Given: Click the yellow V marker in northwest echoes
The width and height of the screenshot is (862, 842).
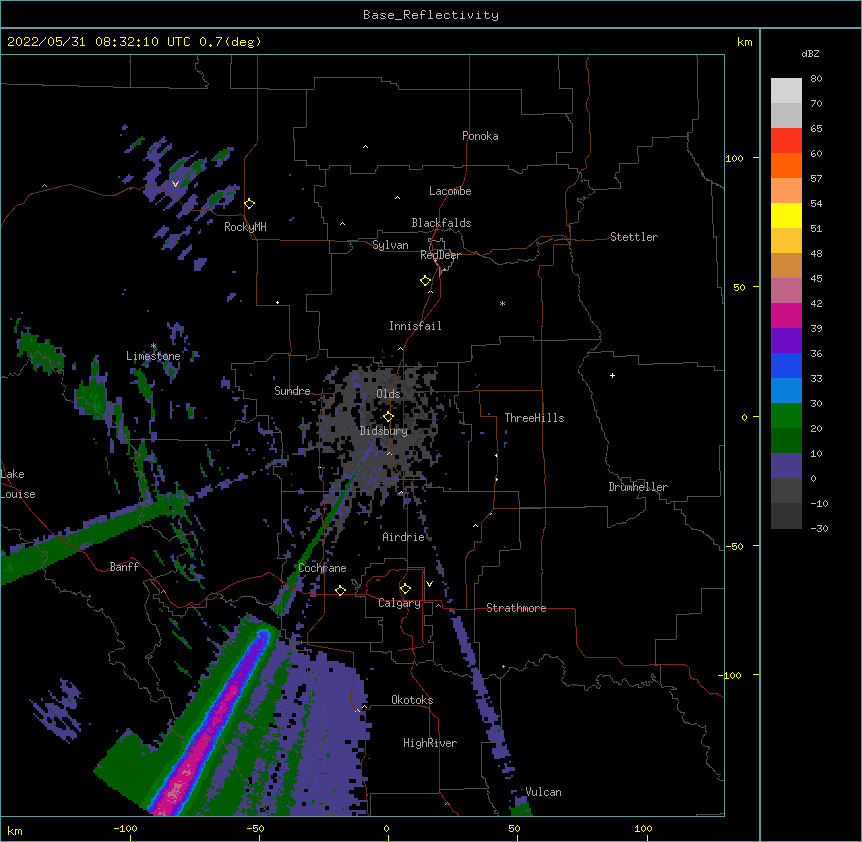Looking at the screenshot, I should [175, 184].
